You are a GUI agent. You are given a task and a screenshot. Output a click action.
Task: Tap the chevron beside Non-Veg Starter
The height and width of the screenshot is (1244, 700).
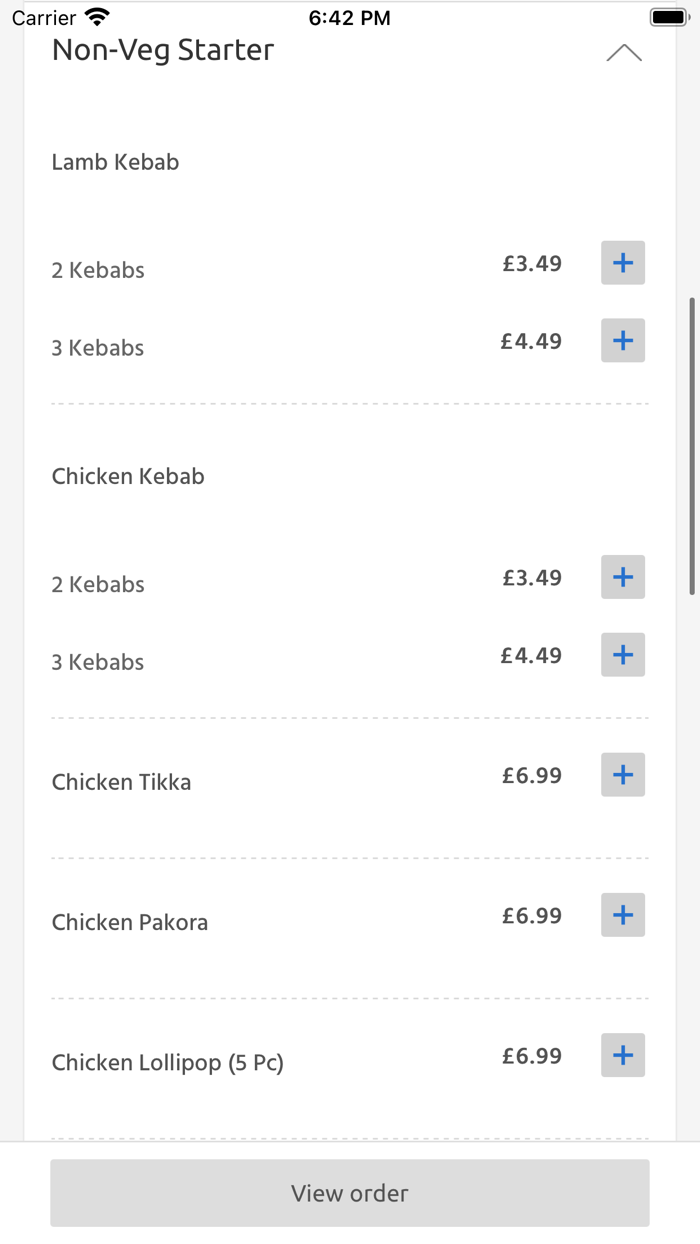(624, 51)
